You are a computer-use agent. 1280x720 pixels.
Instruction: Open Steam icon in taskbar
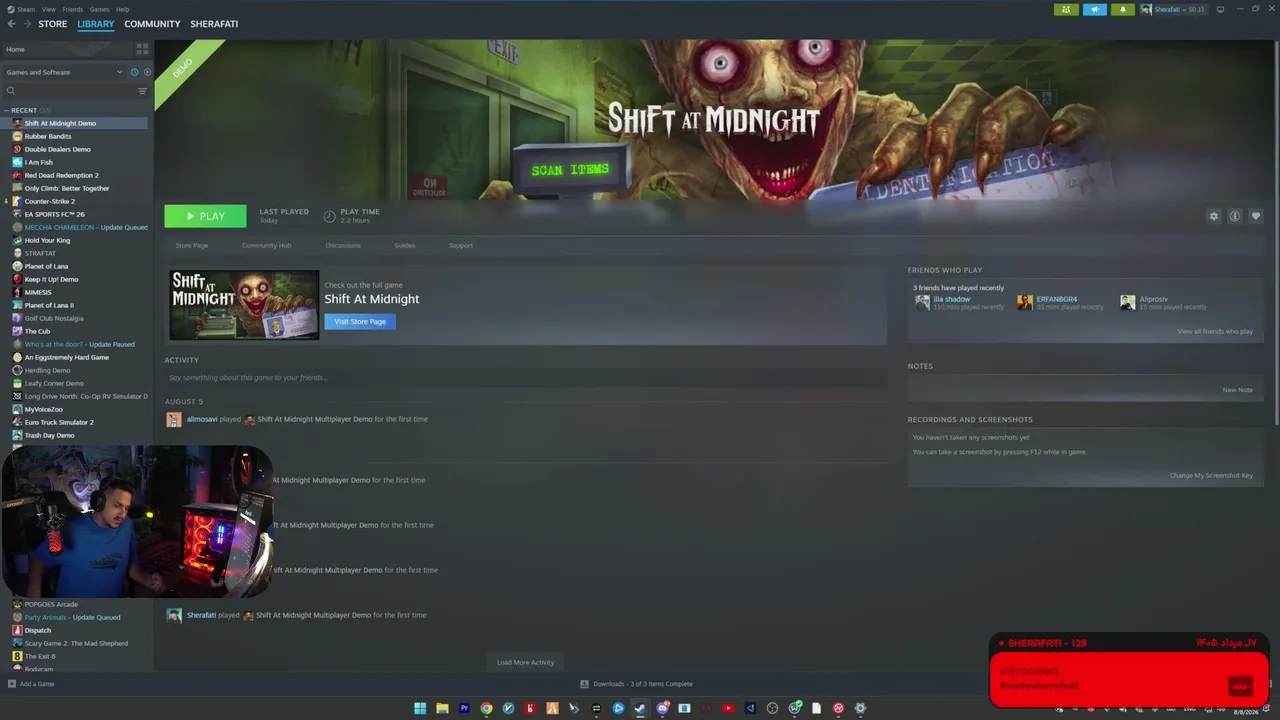pos(640,709)
